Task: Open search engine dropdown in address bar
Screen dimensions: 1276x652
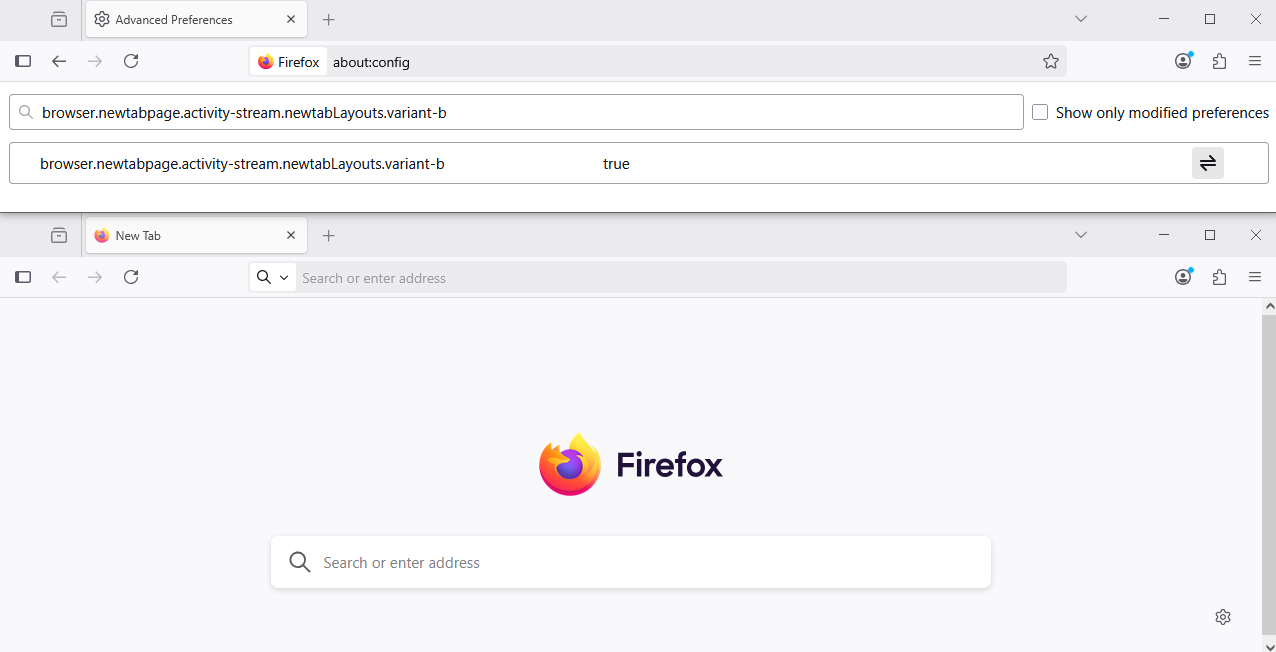Action: click(x=272, y=278)
